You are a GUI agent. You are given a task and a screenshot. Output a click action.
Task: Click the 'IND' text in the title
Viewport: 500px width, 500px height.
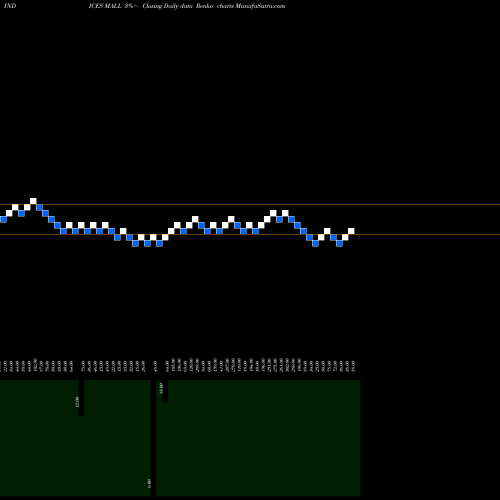pos(10,6)
